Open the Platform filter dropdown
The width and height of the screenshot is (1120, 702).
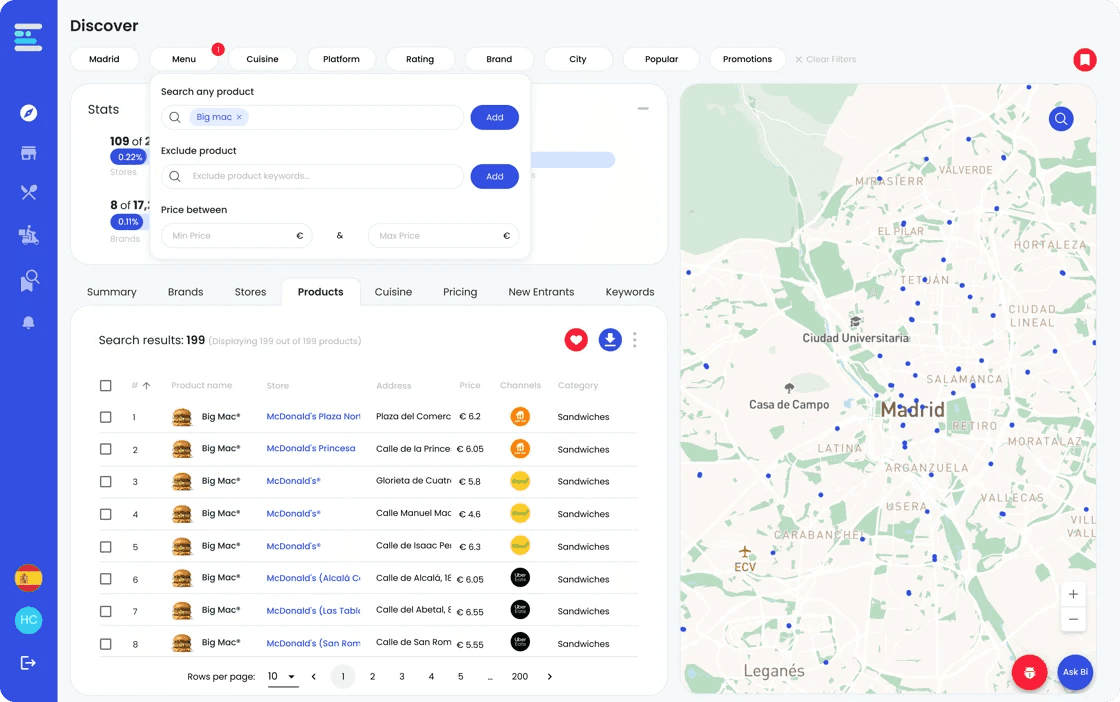tap(341, 59)
